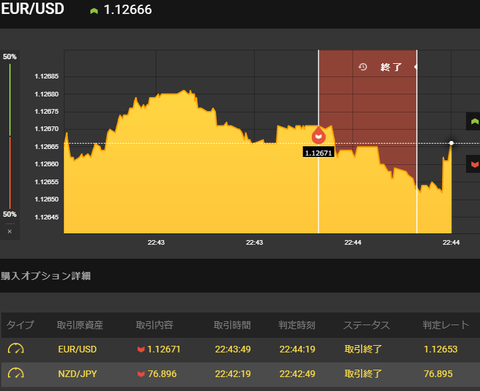
Task: Click the 取引時間 column header
Action: 232,325
